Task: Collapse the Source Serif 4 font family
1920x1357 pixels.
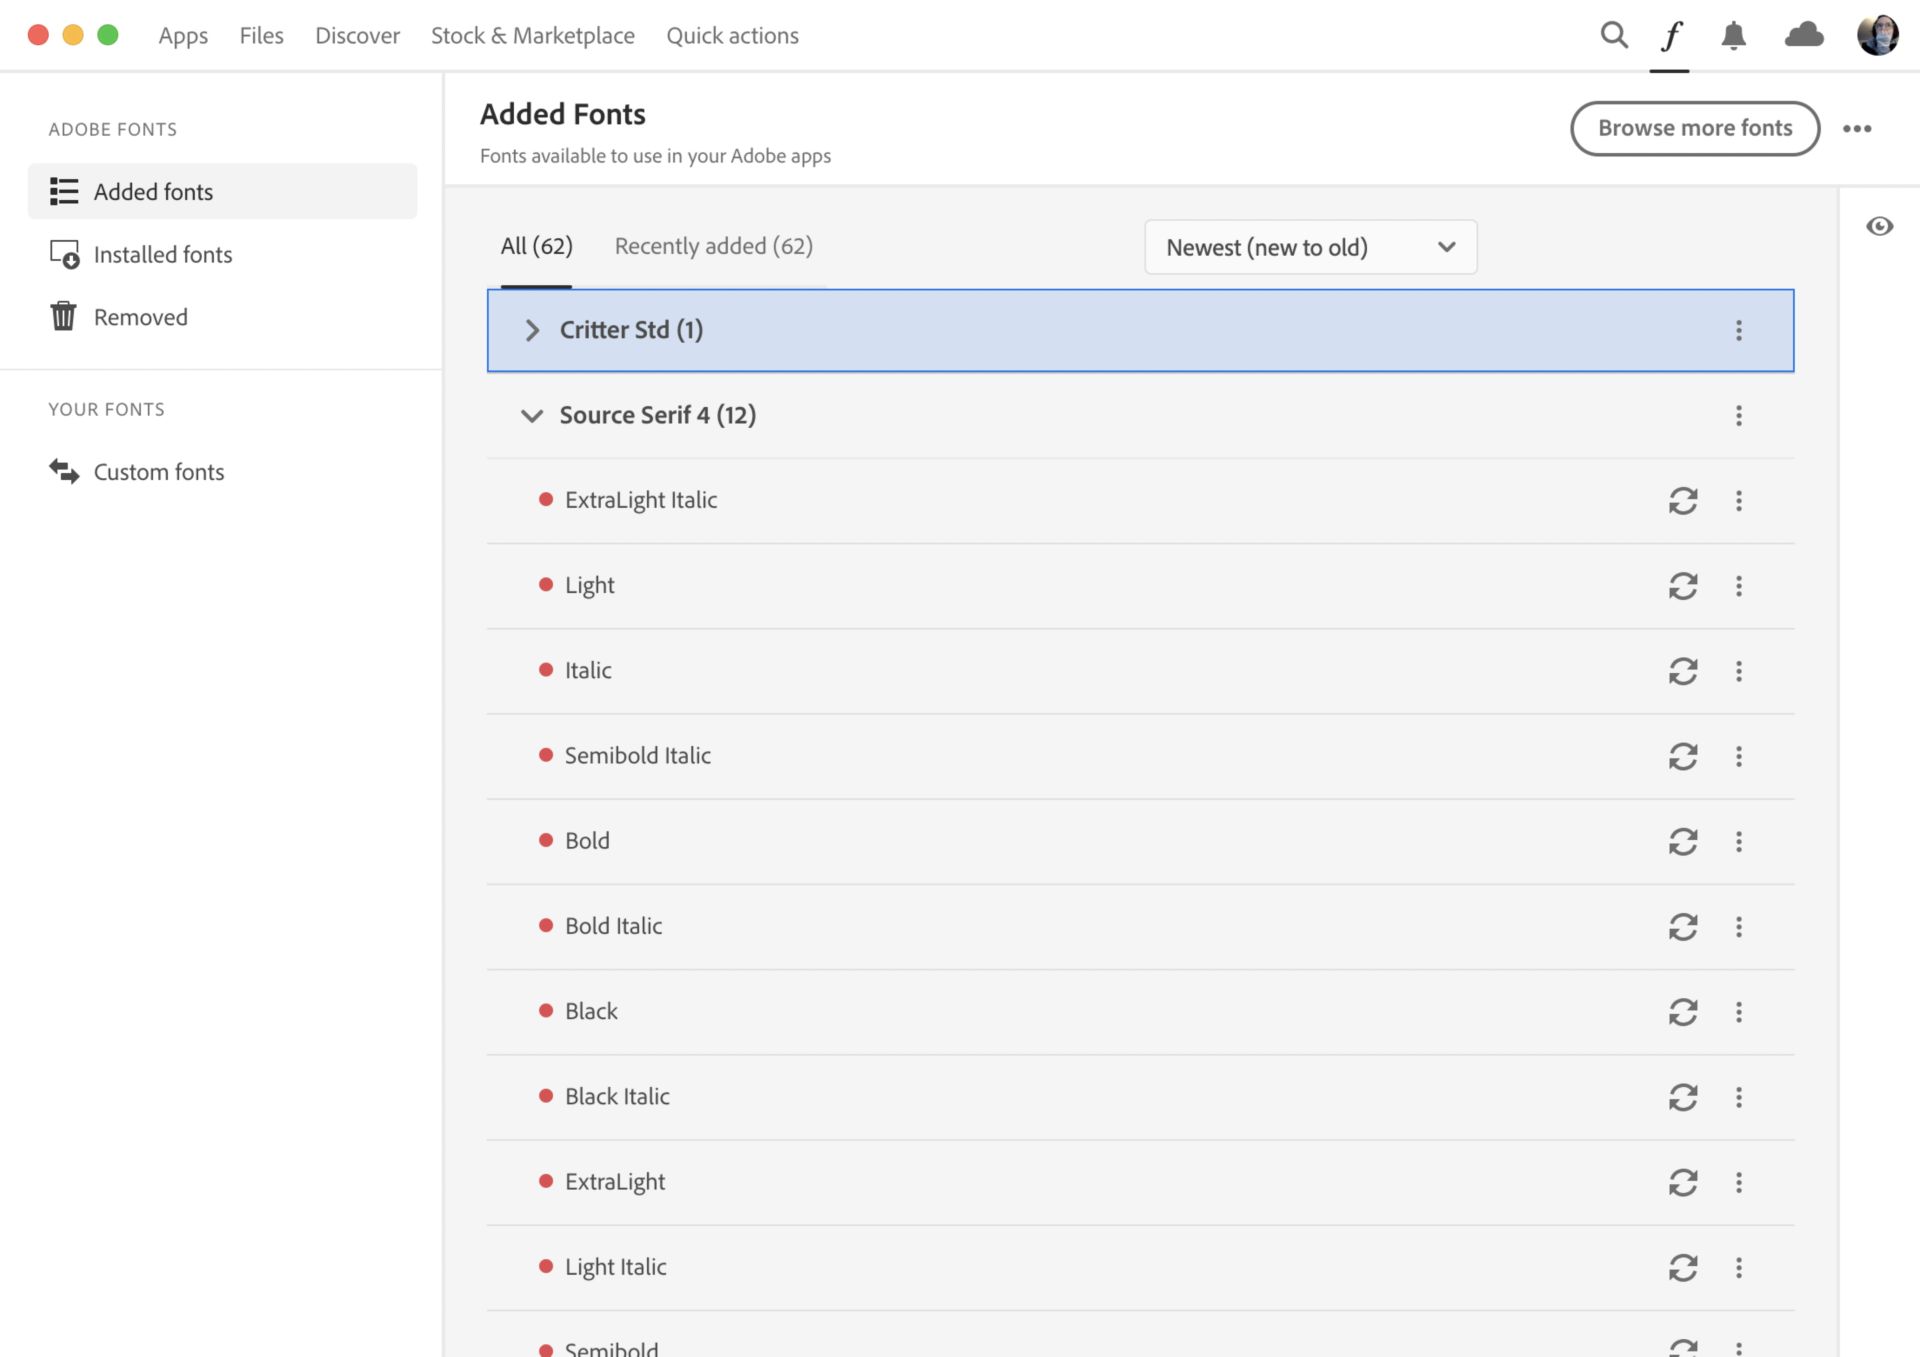Action: point(530,416)
